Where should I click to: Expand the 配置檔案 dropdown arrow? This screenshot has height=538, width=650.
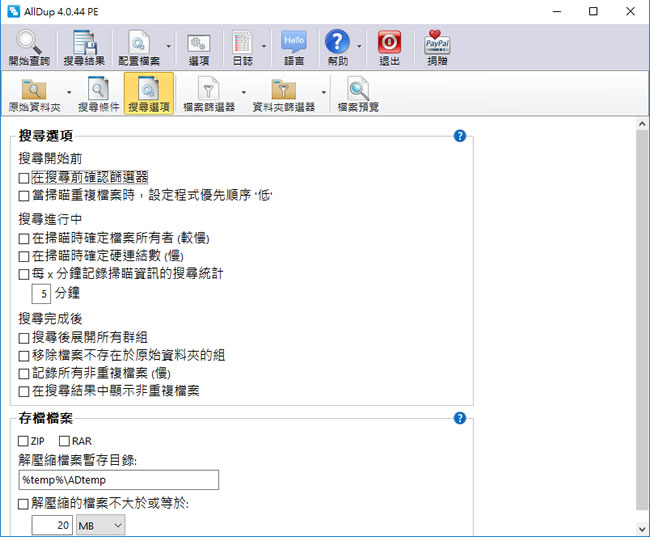pos(168,46)
